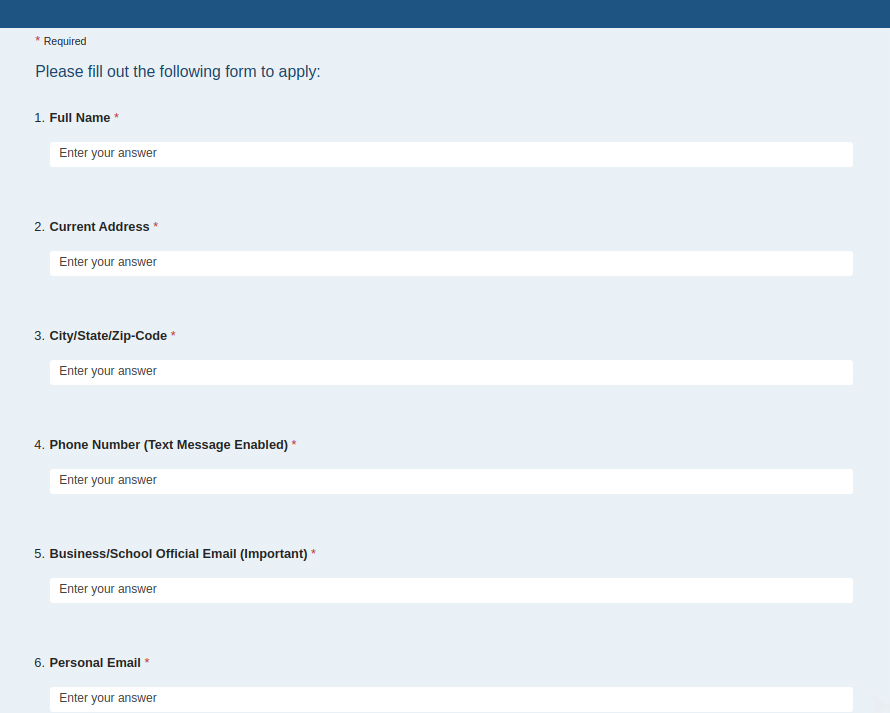
Task: Click the red asterisk beside Full Name
Action: [116, 117]
